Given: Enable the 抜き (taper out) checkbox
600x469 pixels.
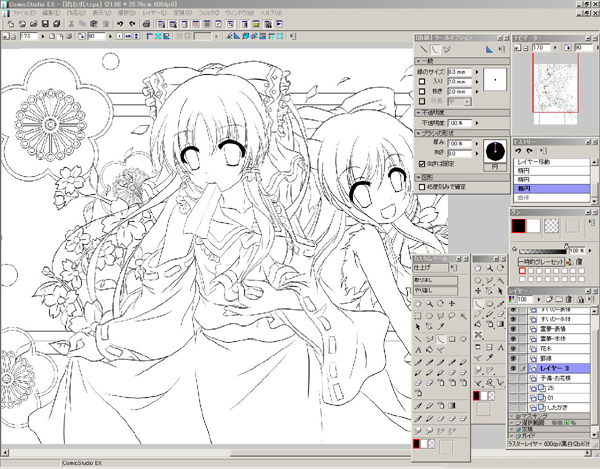Looking at the screenshot, I should click(422, 91).
